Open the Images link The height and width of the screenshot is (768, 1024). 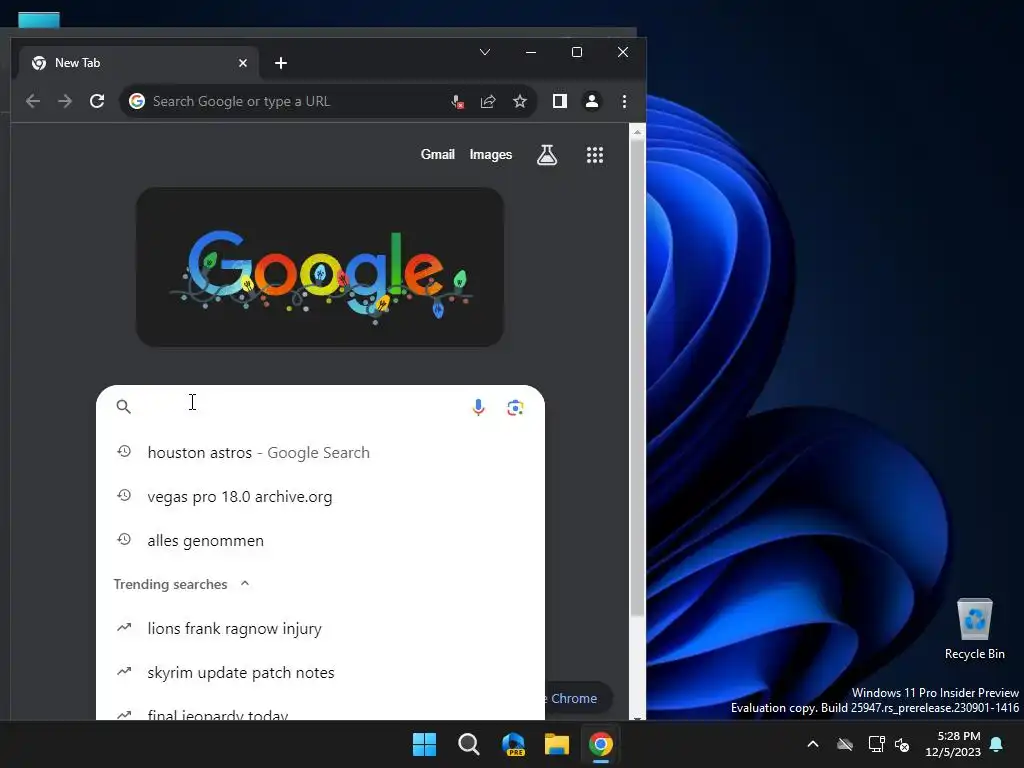click(x=490, y=155)
